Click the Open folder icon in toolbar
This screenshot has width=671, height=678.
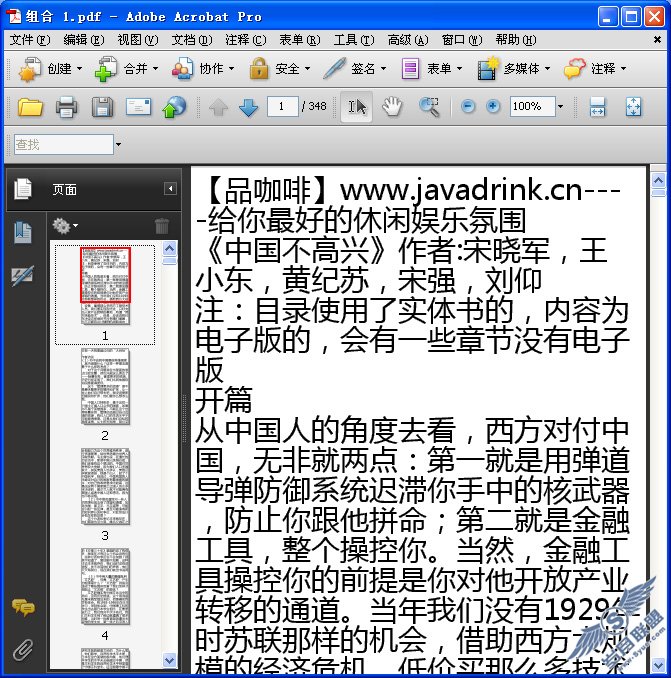coord(30,107)
